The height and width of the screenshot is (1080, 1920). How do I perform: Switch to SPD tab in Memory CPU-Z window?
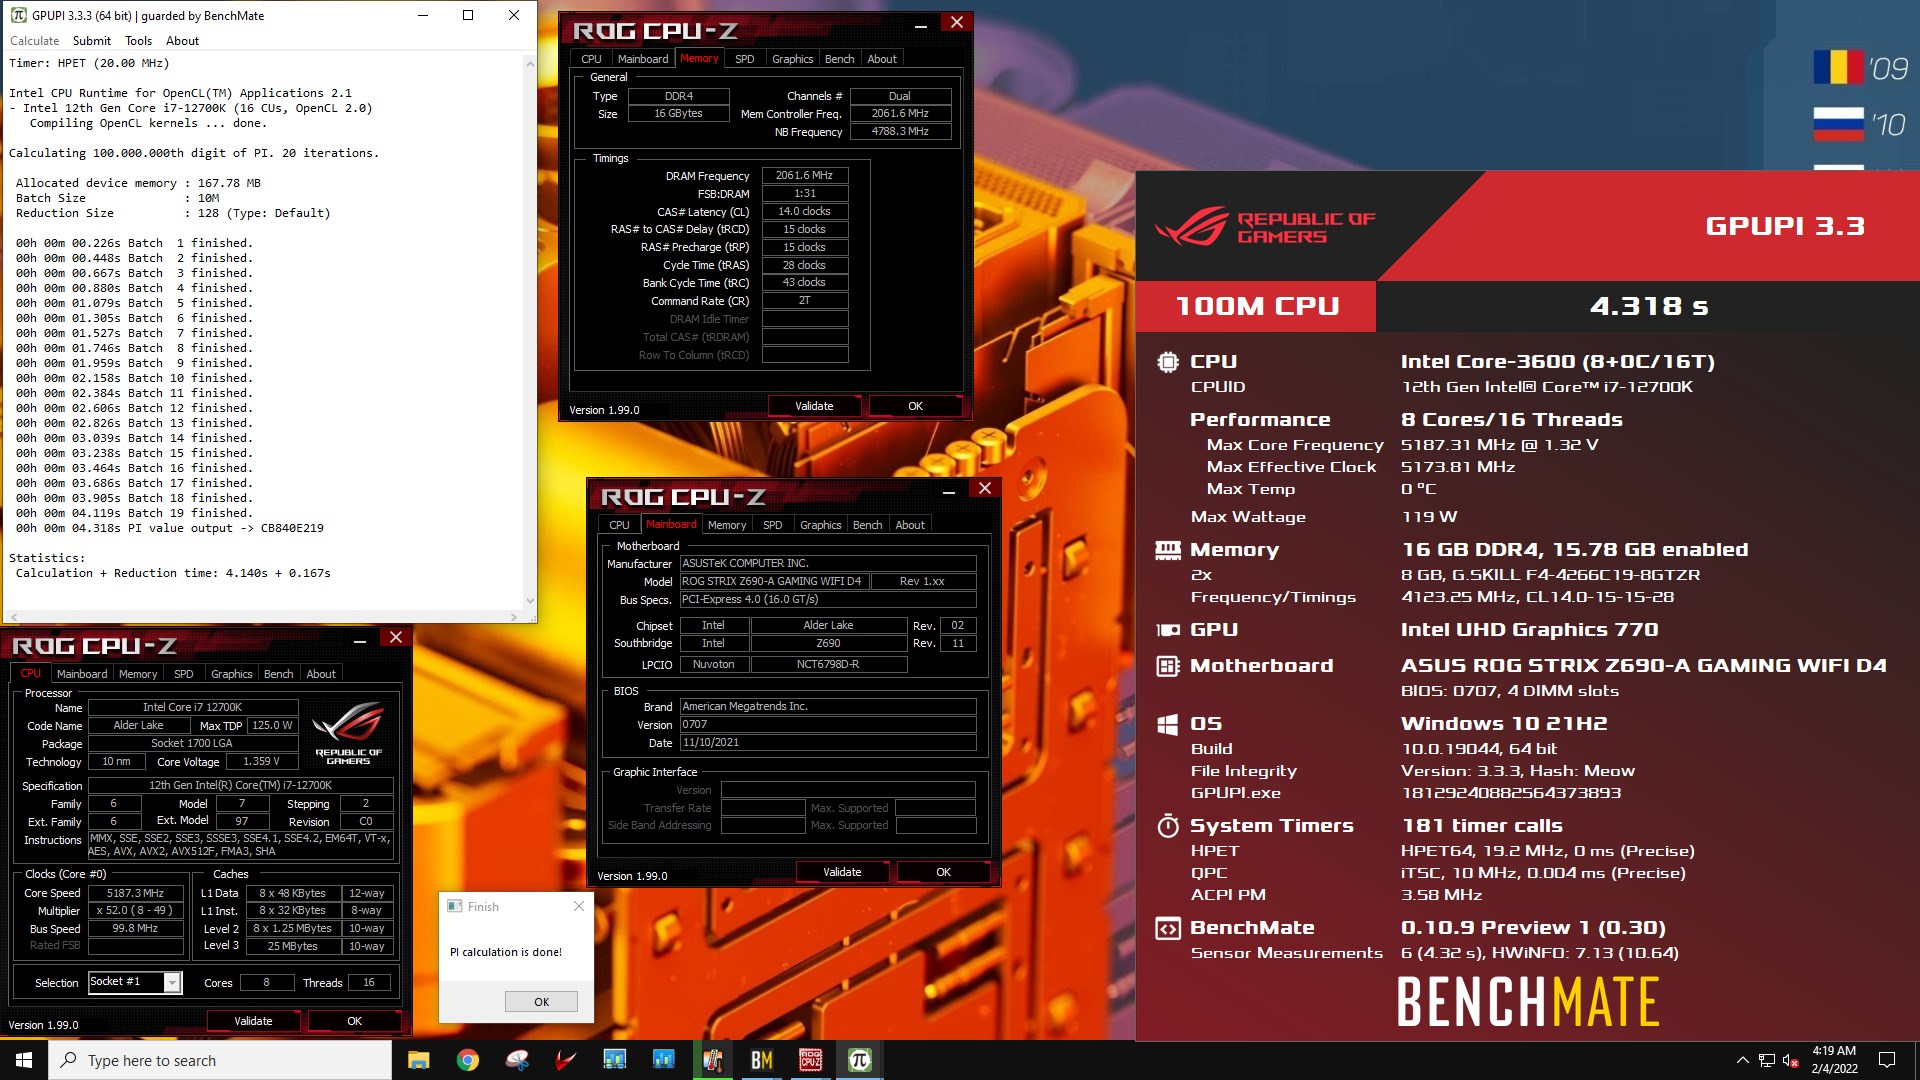(745, 59)
